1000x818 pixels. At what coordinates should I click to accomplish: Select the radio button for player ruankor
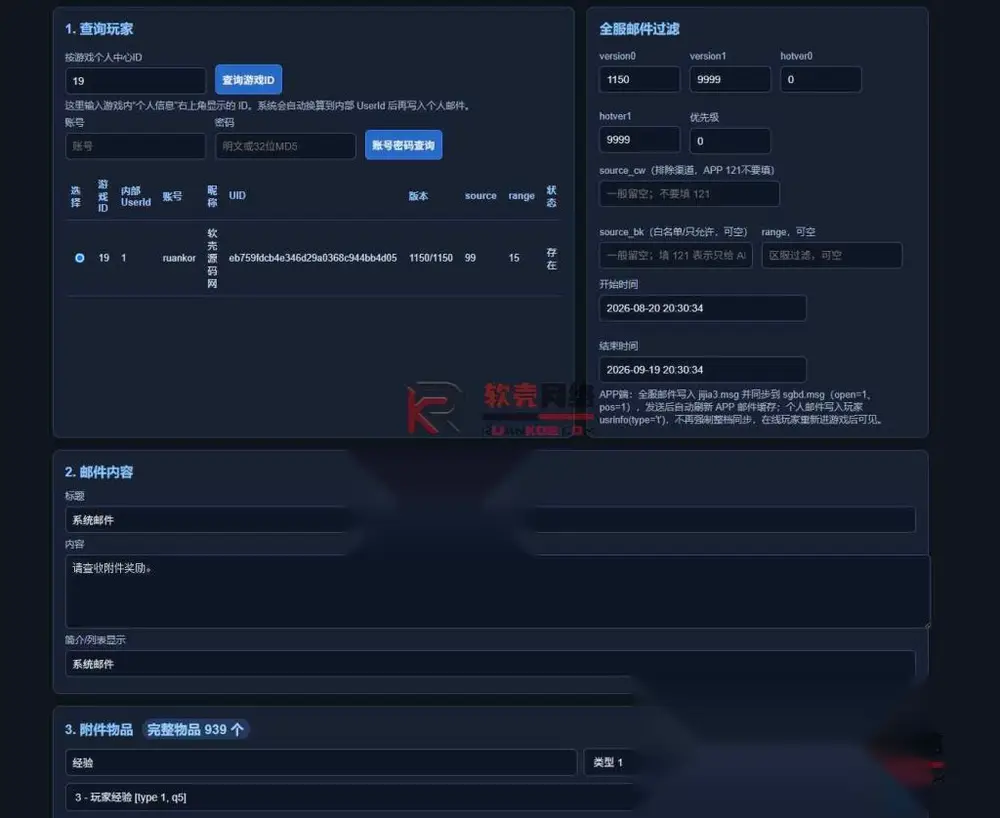[80, 258]
